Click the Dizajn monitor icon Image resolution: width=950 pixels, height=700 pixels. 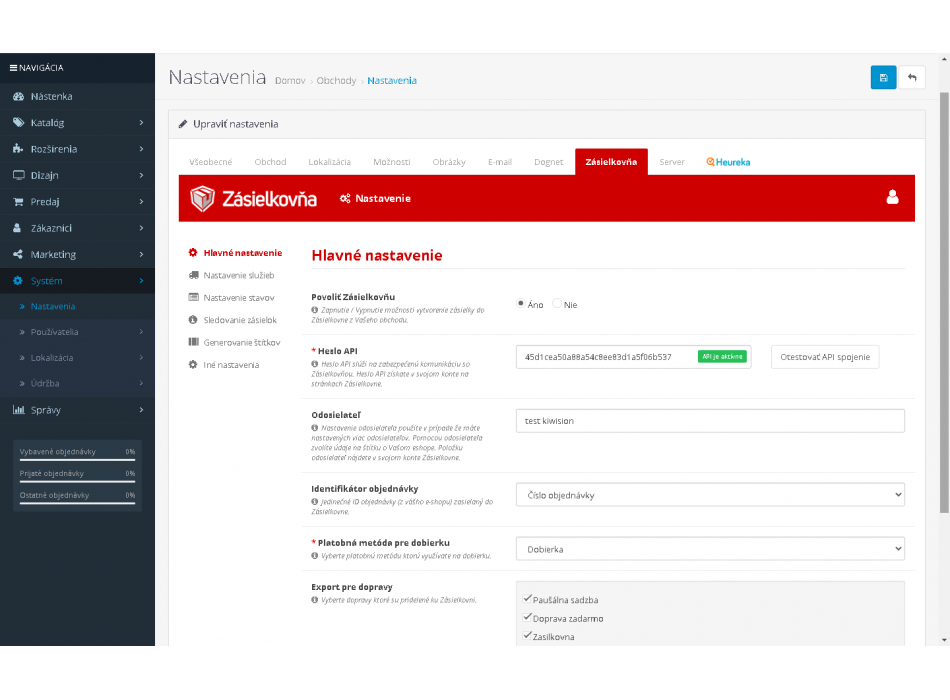(18, 175)
